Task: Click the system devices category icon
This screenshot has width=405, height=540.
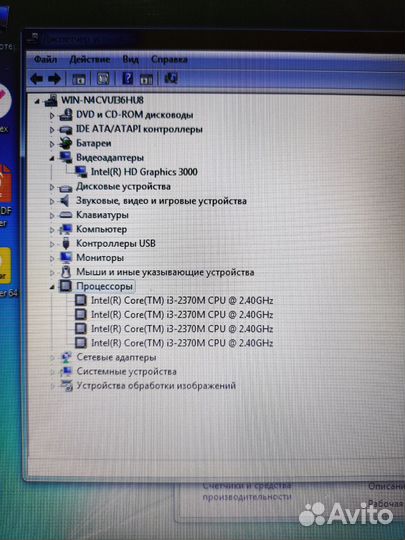Action: (66, 371)
